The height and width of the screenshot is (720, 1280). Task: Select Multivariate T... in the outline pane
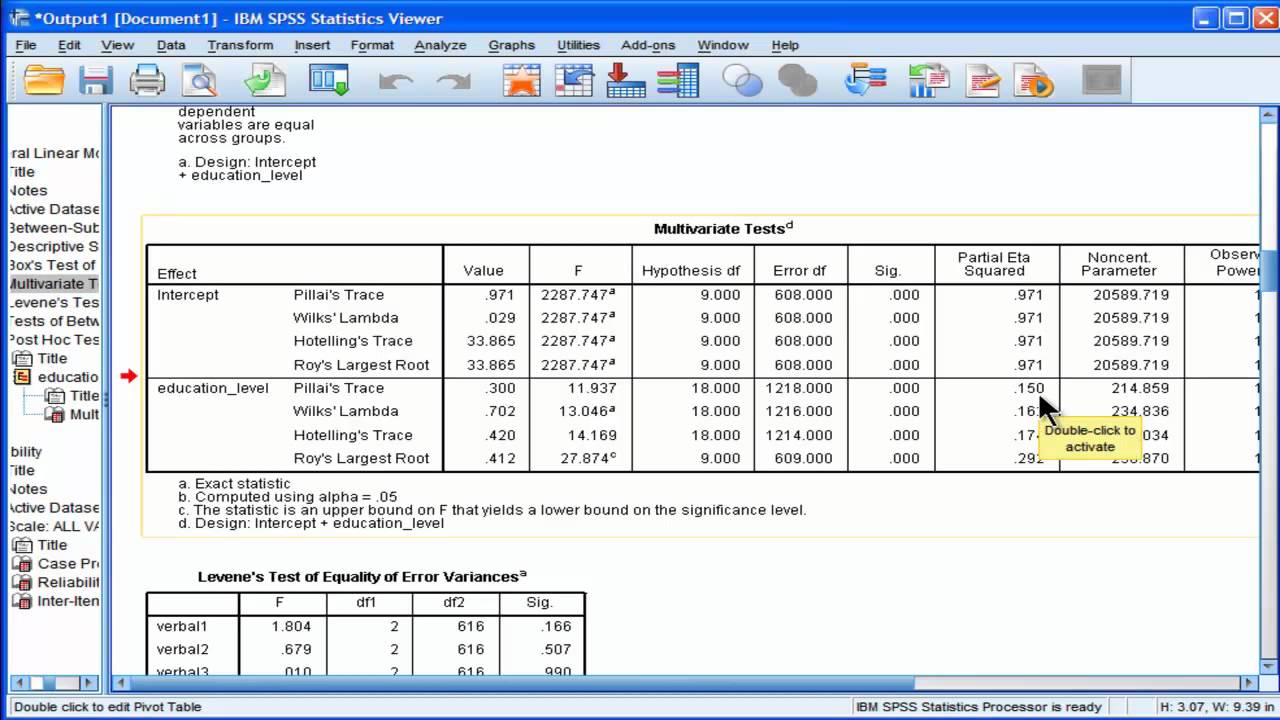(55, 284)
